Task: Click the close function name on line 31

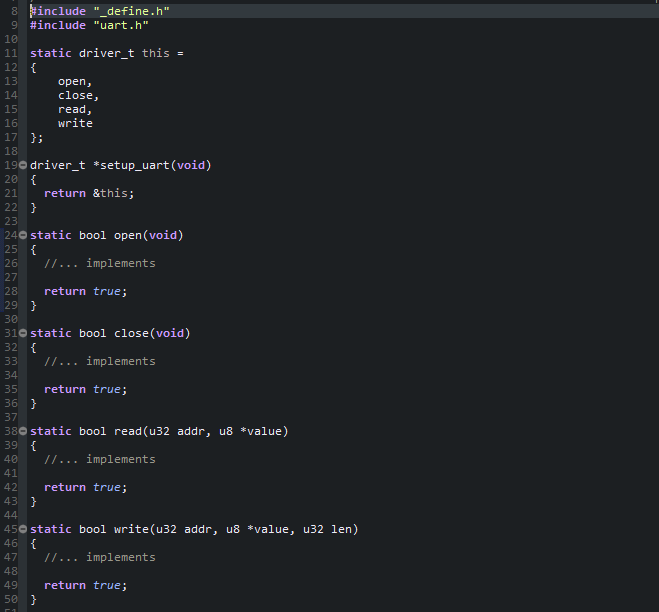Action: tap(131, 333)
